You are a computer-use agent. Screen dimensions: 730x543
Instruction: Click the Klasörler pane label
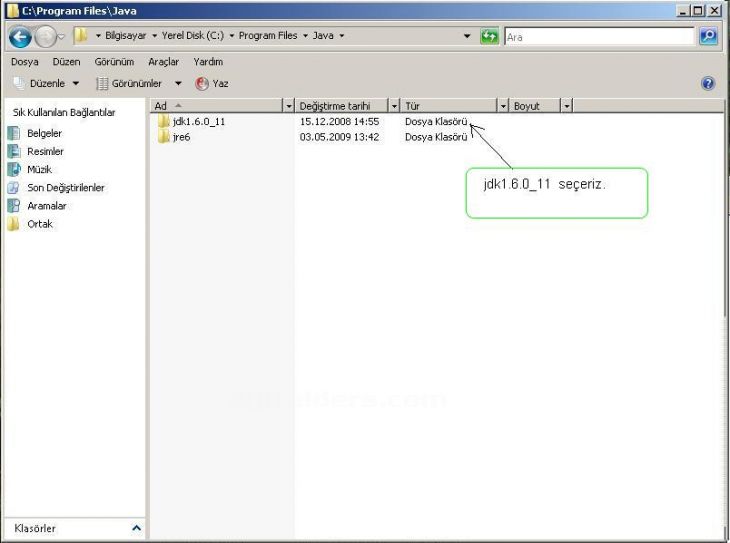[x=35, y=529]
